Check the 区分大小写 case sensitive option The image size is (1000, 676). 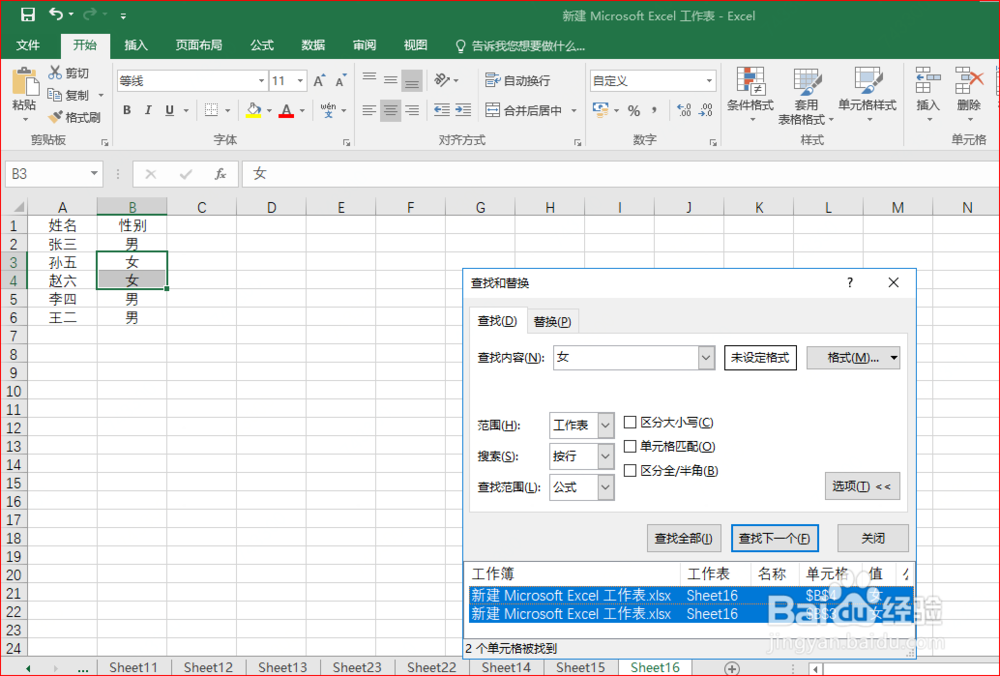click(628, 422)
